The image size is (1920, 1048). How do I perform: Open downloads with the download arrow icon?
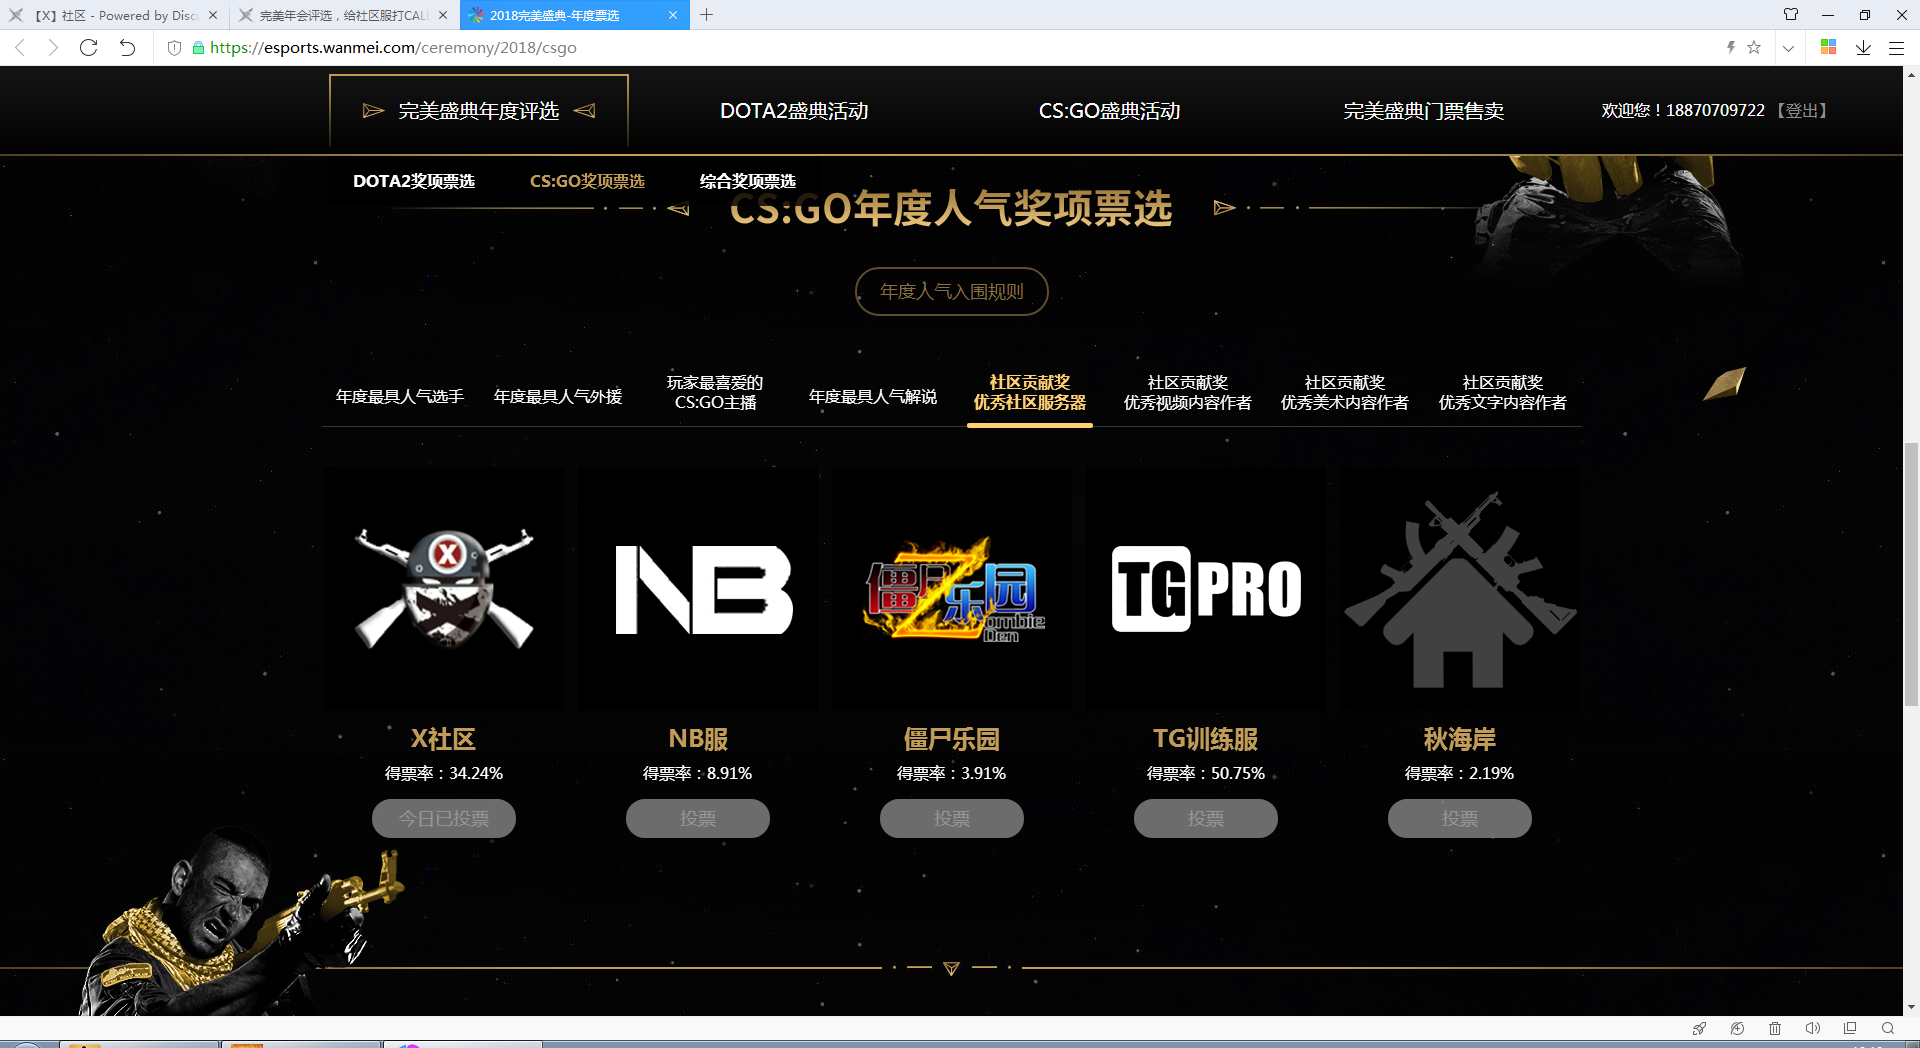click(x=1862, y=47)
